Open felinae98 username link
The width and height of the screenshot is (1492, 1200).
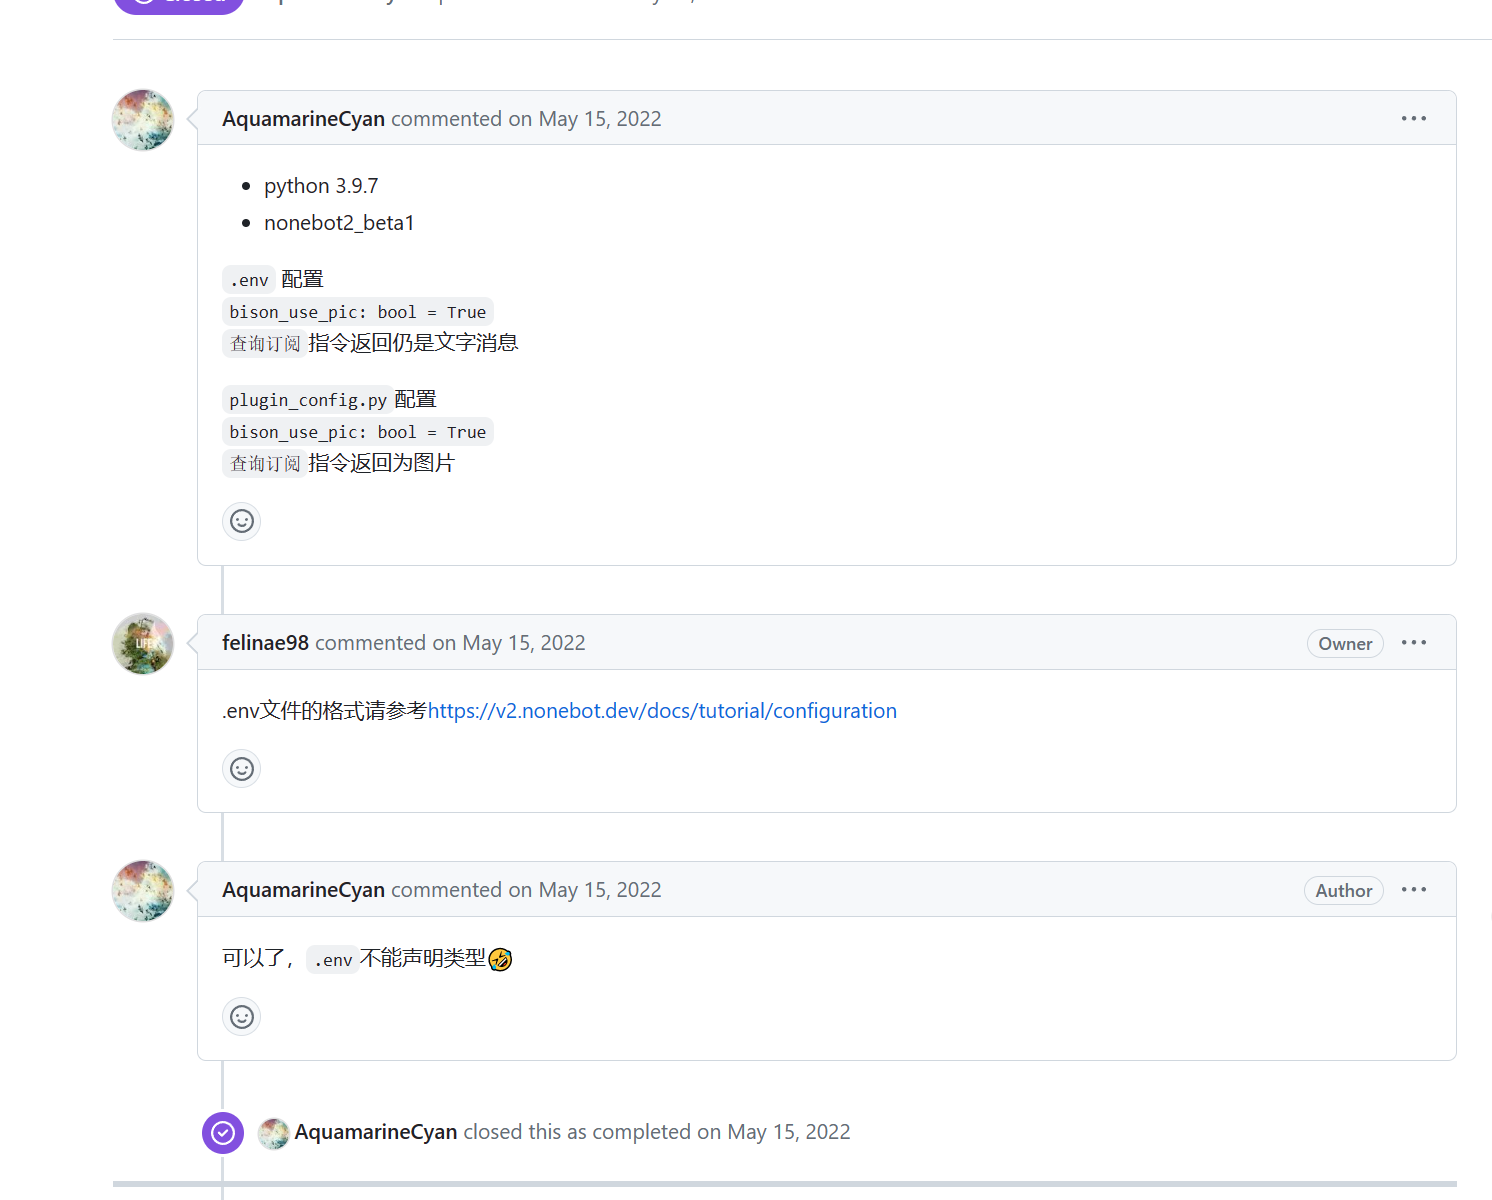click(x=265, y=643)
